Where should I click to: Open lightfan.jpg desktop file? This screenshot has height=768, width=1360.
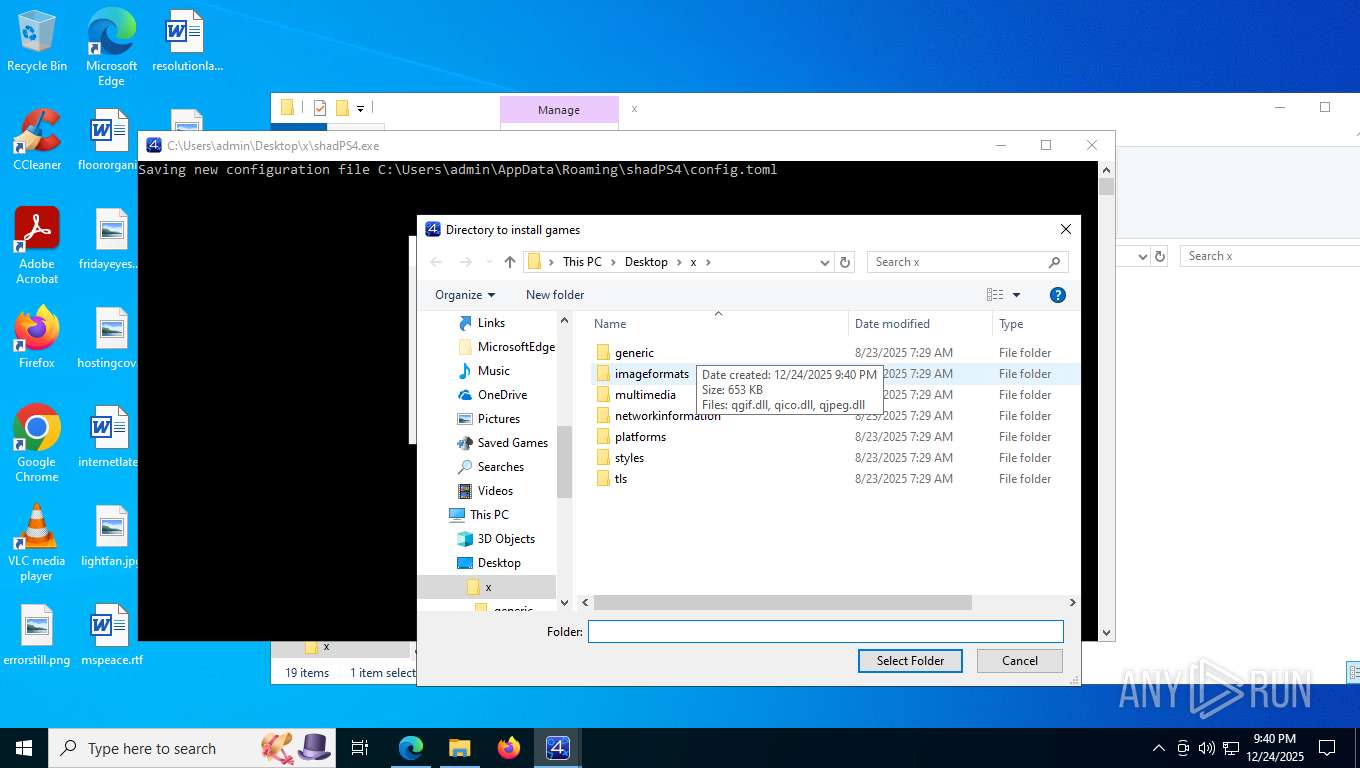pyautogui.click(x=111, y=537)
